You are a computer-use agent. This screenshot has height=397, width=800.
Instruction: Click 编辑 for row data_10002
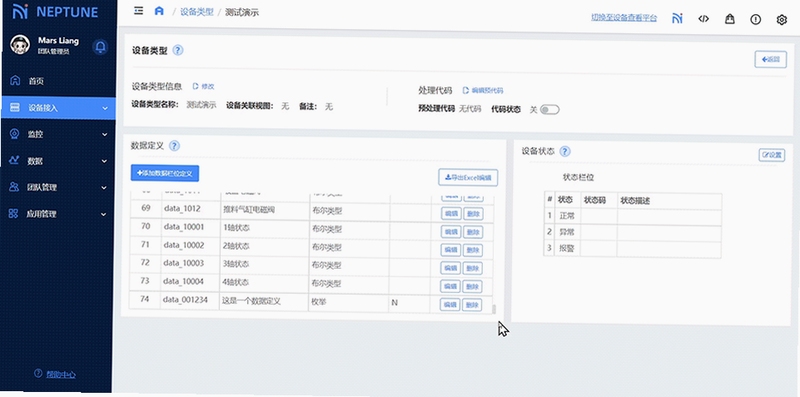451,250
